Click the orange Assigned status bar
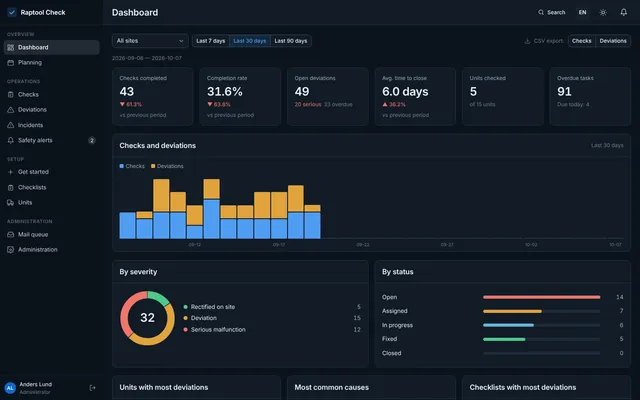 pyautogui.click(x=512, y=311)
